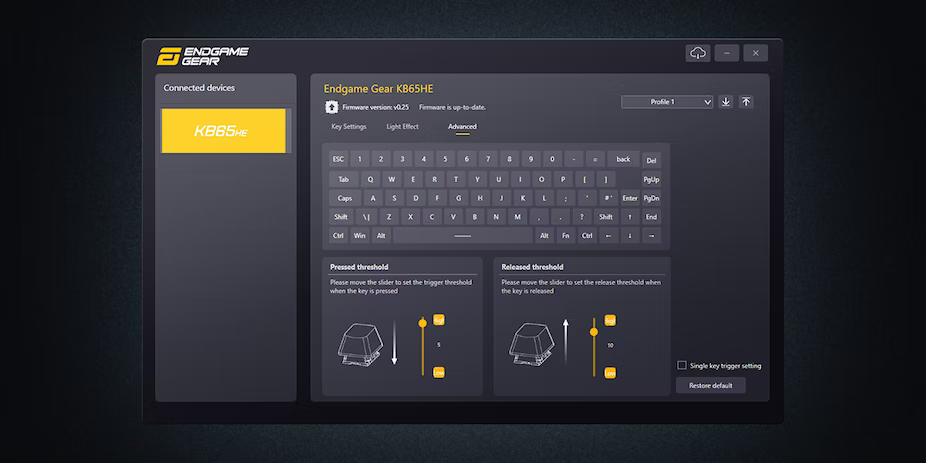Screen dimensions: 926x463
Task: Select the Enter key on keyboard layout
Action: [x=630, y=198]
